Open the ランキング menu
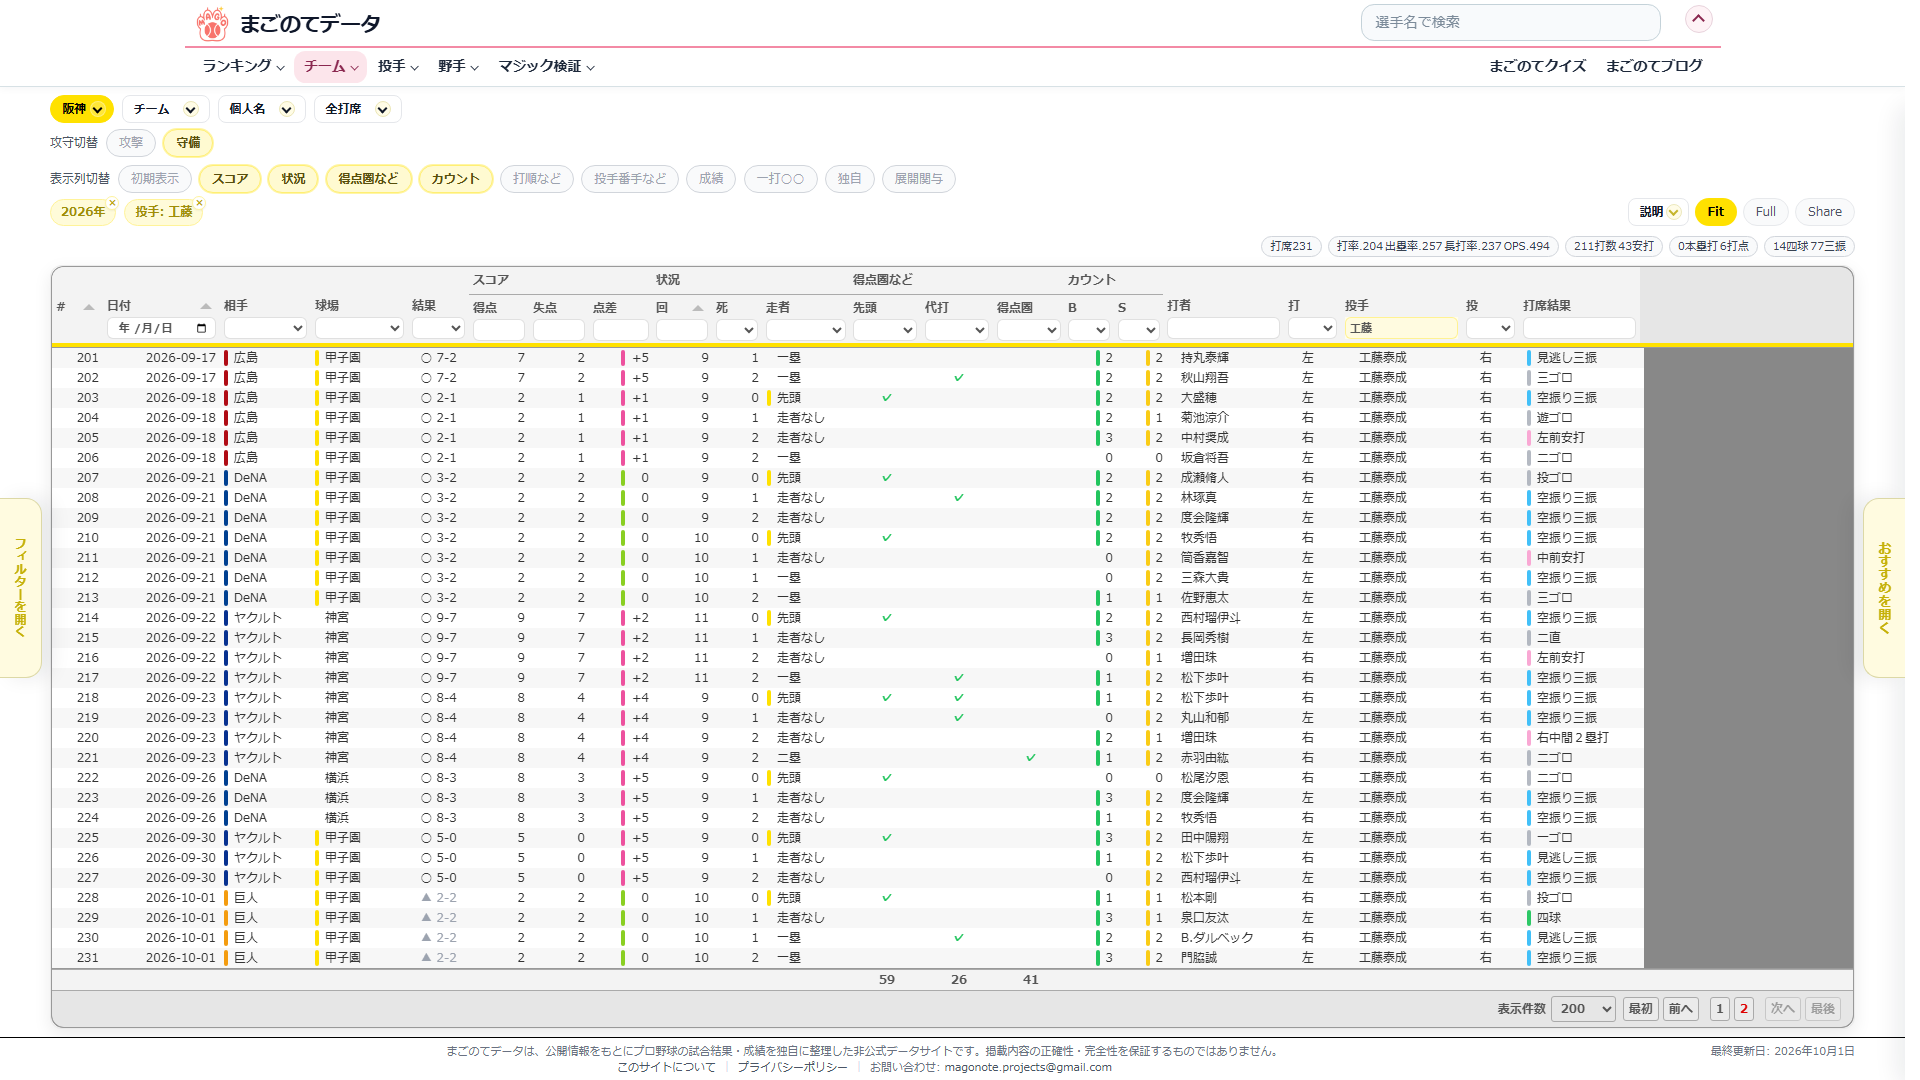This screenshot has width=1920, height=1080. tap(243, 66)
